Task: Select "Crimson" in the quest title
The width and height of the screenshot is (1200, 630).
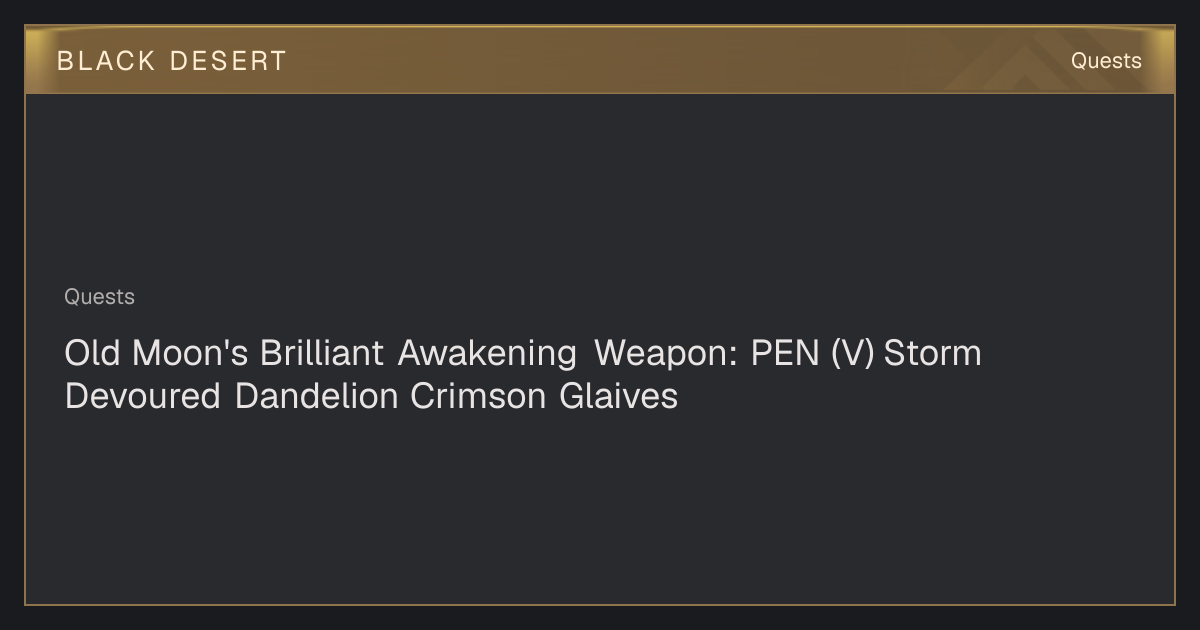Action: [x=478, y=396]
